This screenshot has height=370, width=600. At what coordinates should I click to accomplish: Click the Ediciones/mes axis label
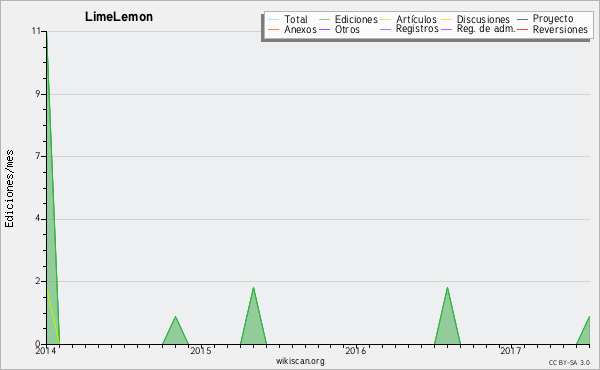[9, 189]
